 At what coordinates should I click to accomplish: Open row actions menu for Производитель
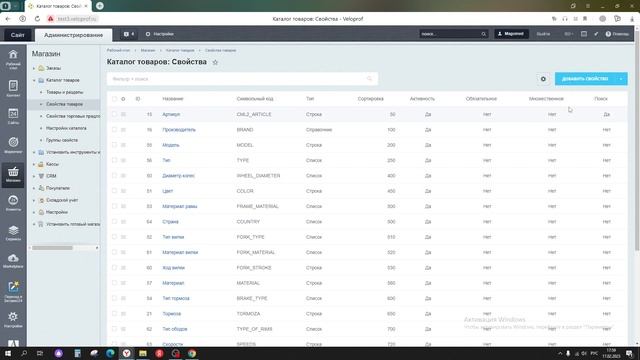(123, 130)
